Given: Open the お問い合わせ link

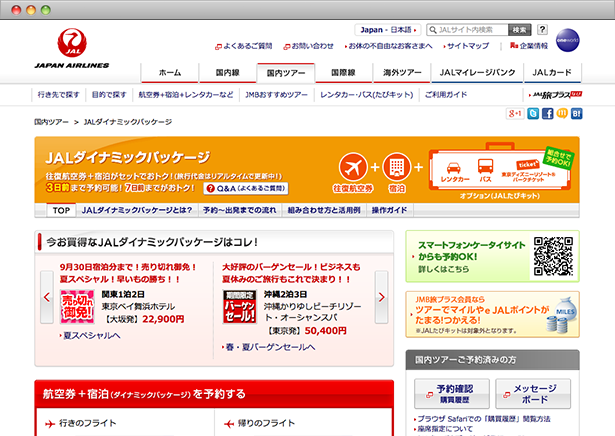Looking at the screenshot, I should (308, 46).
